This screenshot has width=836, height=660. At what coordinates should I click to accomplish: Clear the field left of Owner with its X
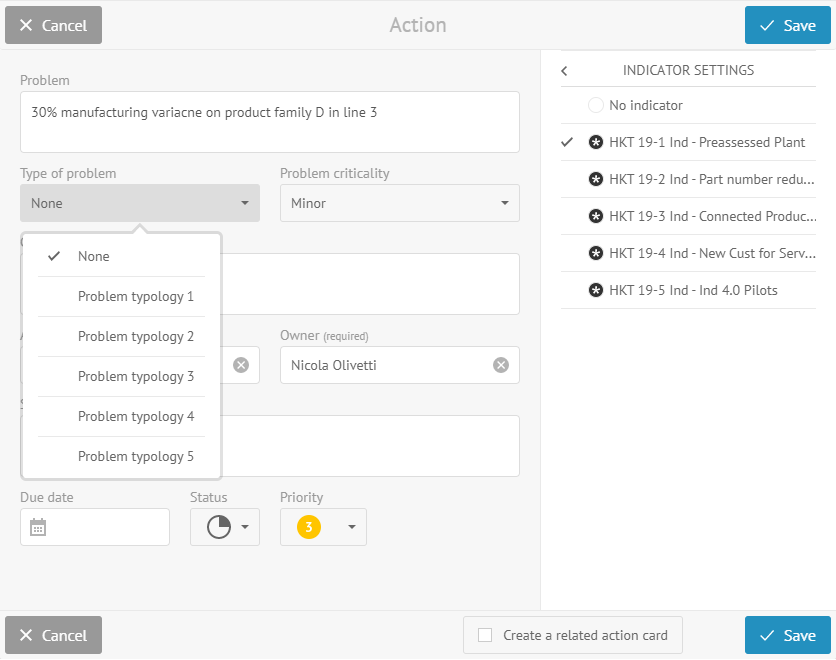241,365
